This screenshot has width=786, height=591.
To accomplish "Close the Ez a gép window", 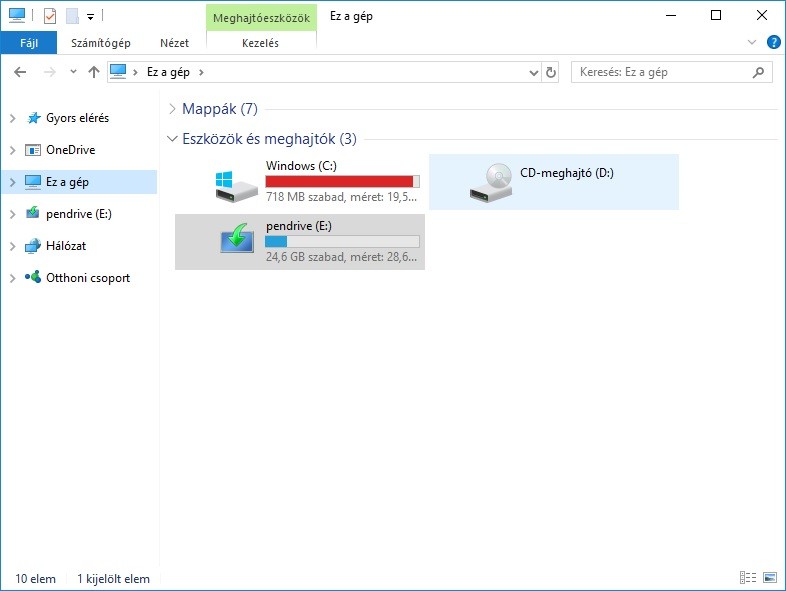I will 762,16.
